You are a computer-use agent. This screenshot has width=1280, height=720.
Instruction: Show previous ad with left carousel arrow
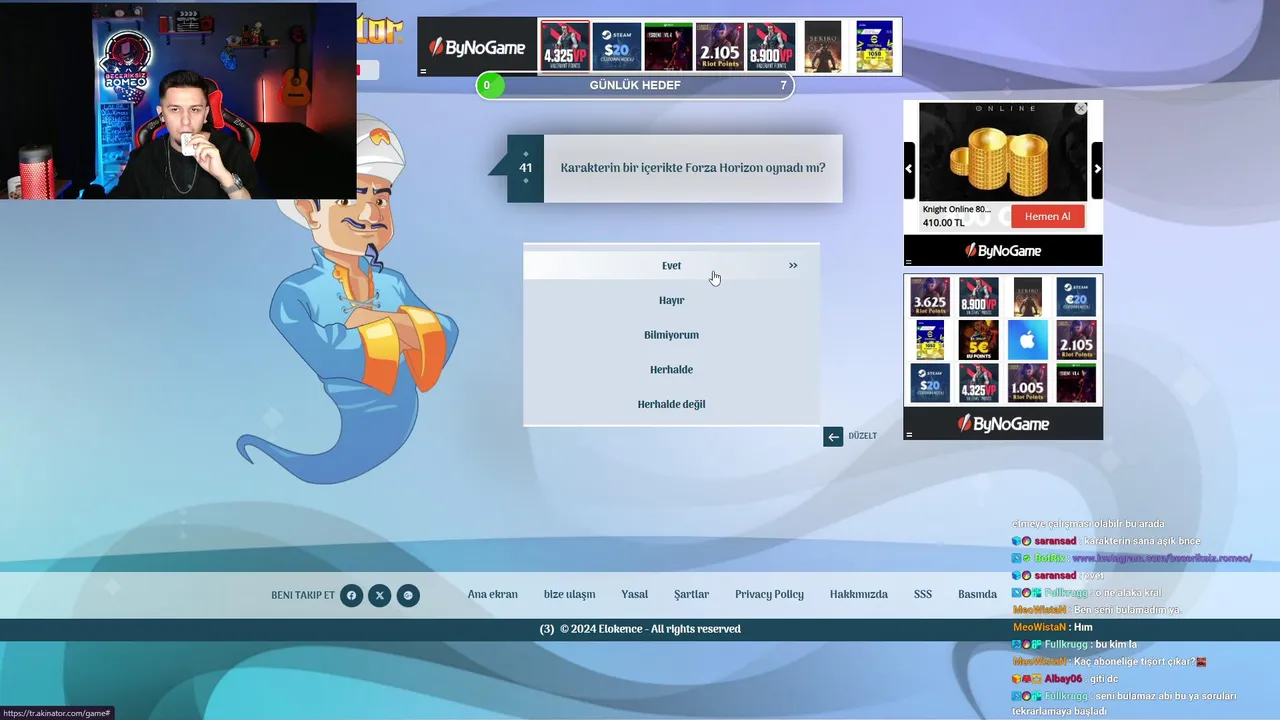[x=909, y=169]
